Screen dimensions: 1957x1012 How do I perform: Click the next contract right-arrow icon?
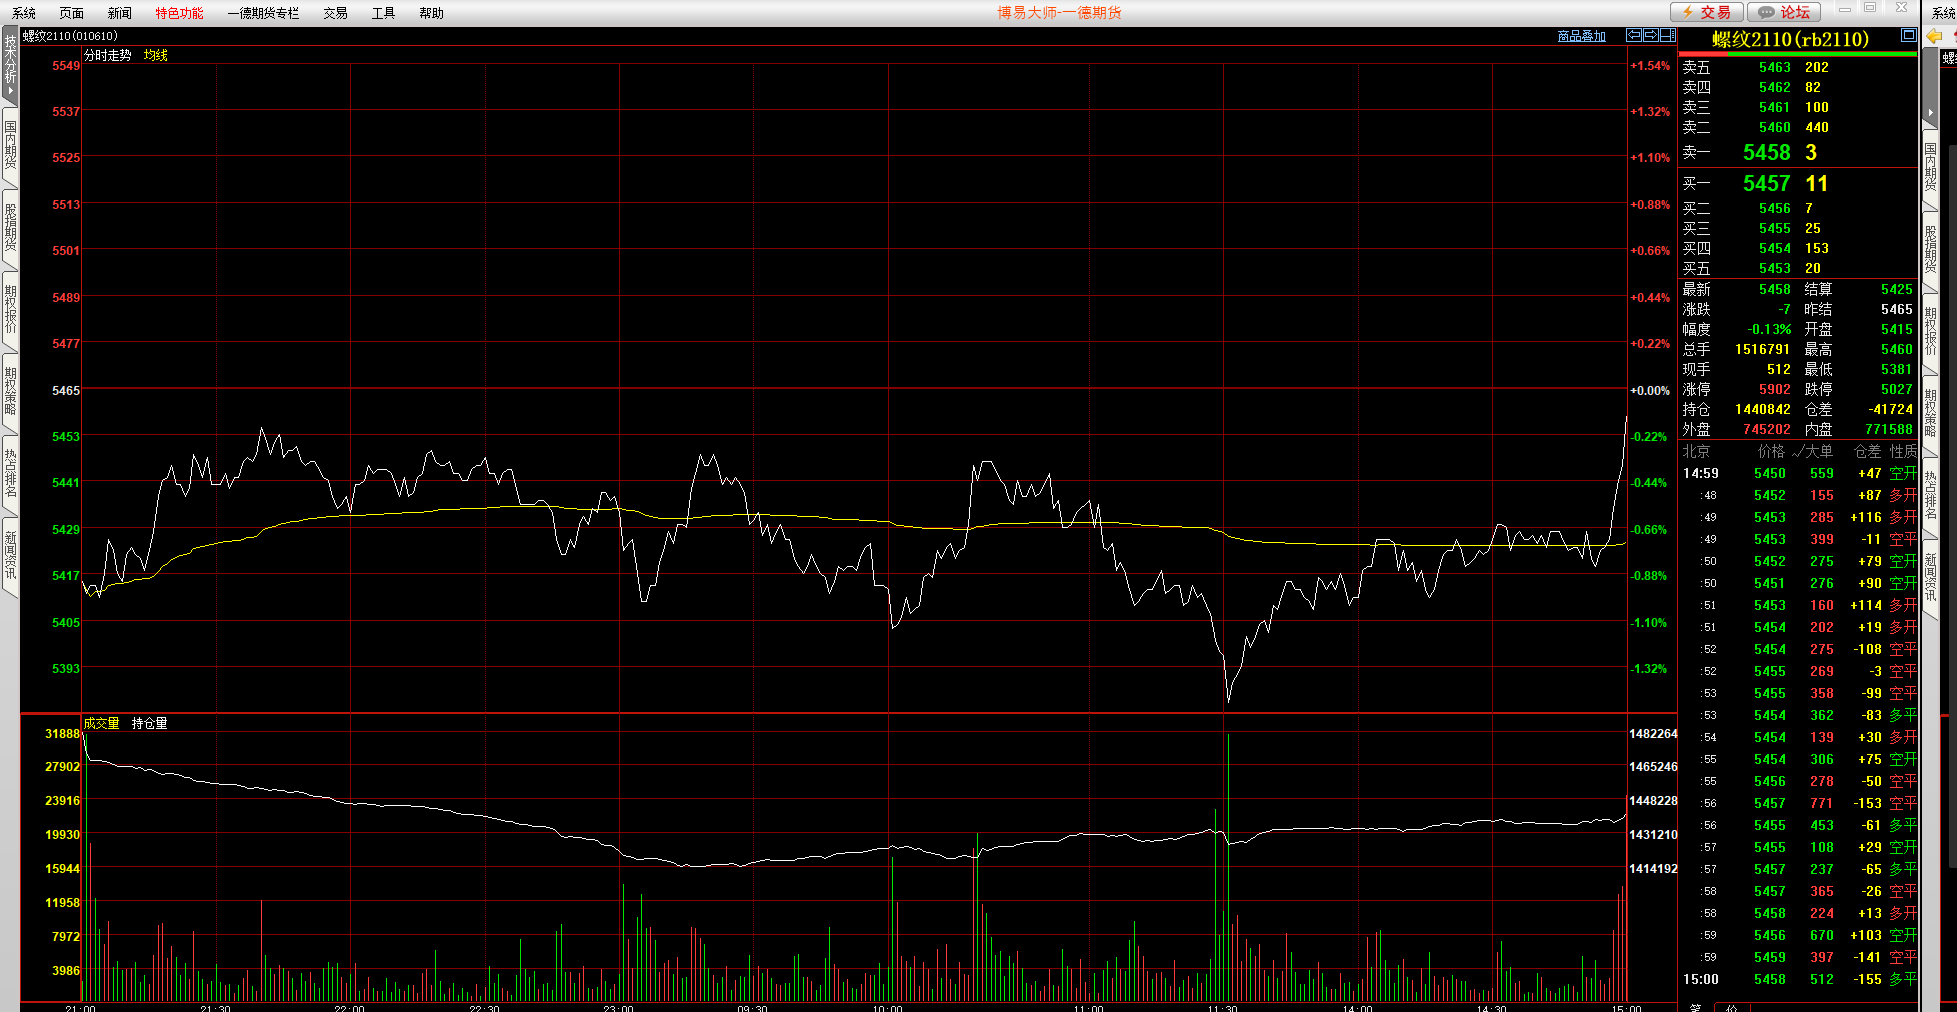click(x=1651, y=35)
